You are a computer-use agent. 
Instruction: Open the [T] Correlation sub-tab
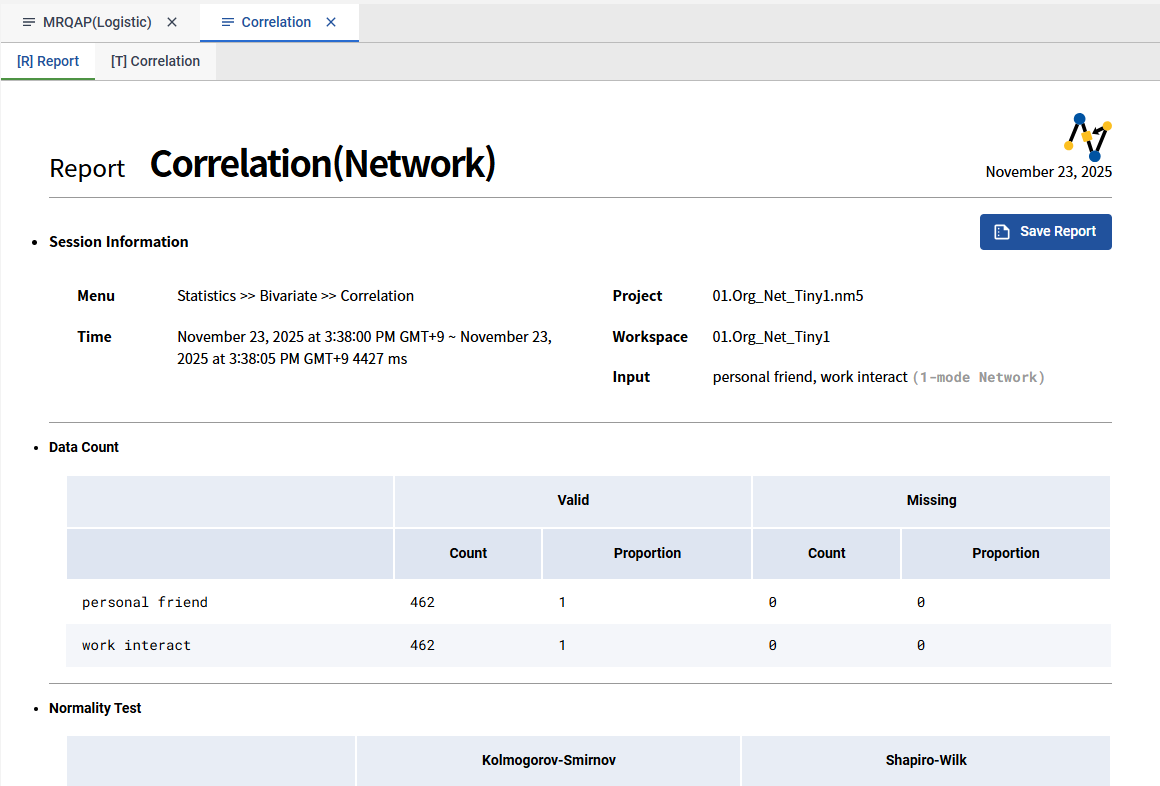click(x=155, y=61)
